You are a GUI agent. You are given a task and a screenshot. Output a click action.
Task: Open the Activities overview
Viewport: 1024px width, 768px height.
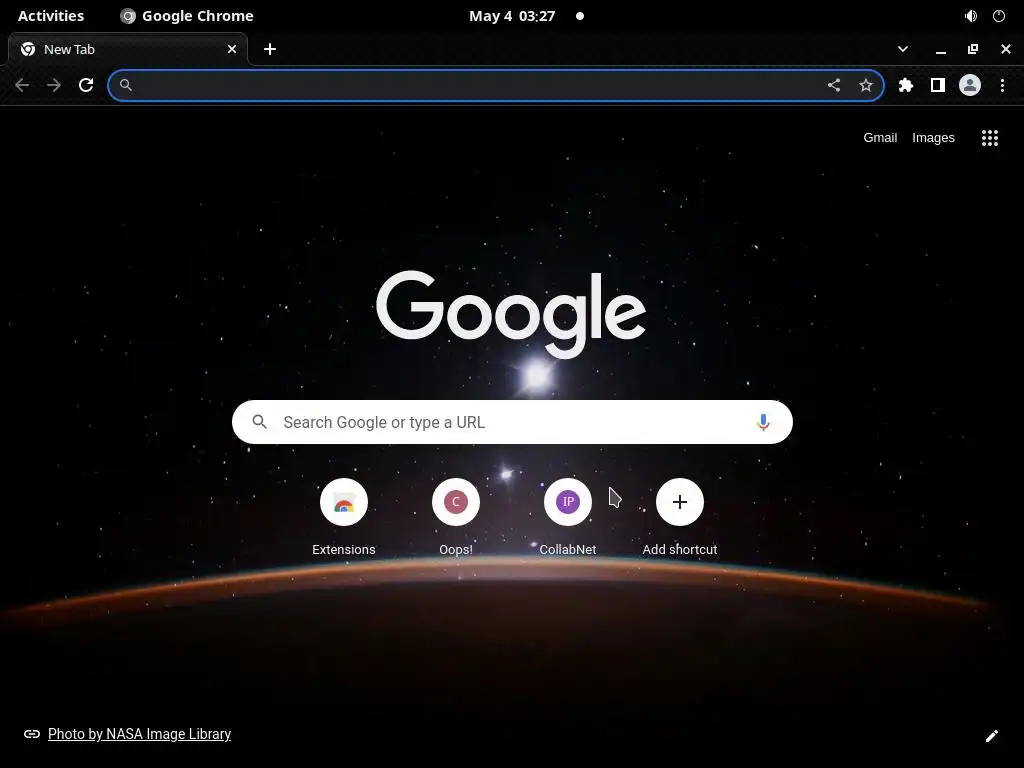(x=51, y=16)
